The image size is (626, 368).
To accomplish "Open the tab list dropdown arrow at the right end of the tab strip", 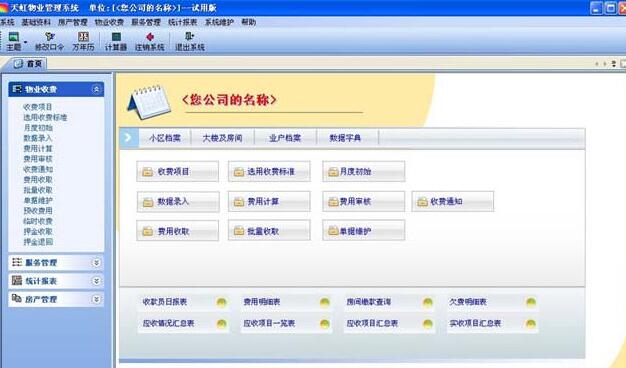I will (x=614, y=63).
